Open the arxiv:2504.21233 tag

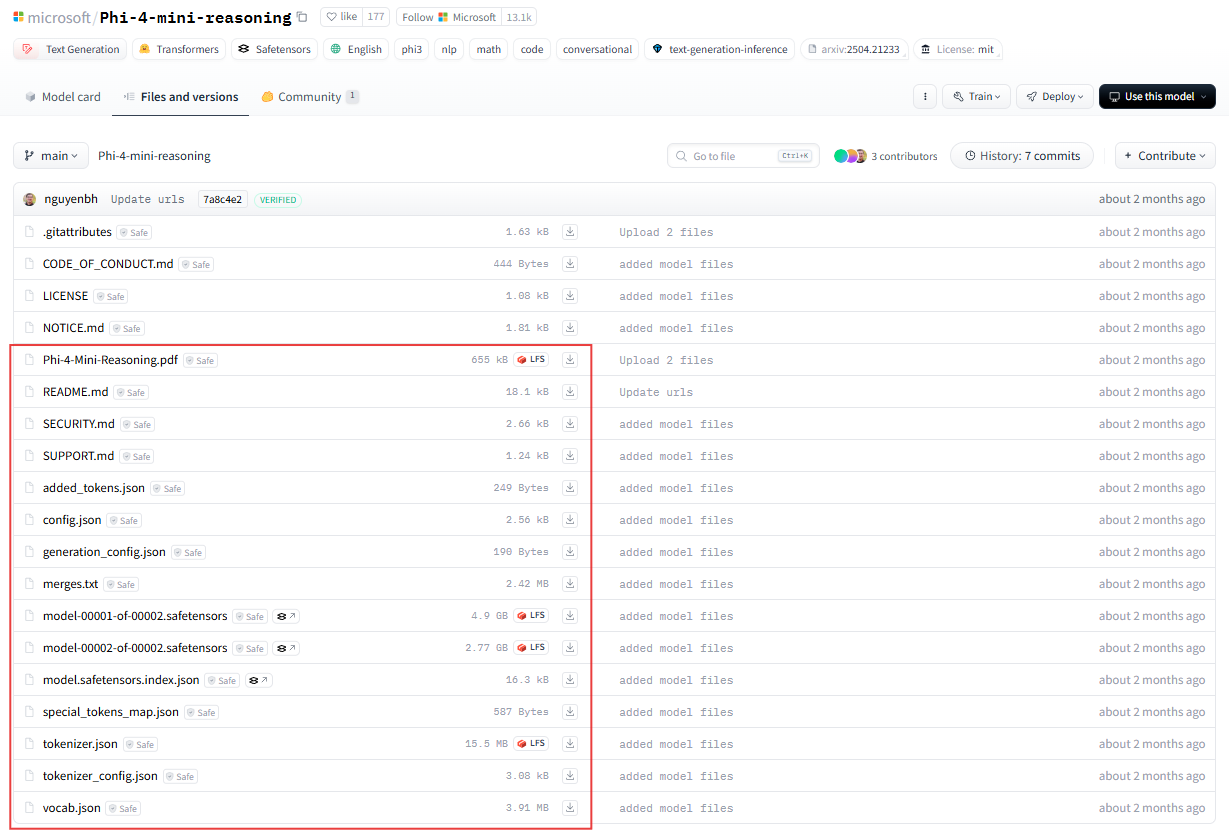(854, 49)
